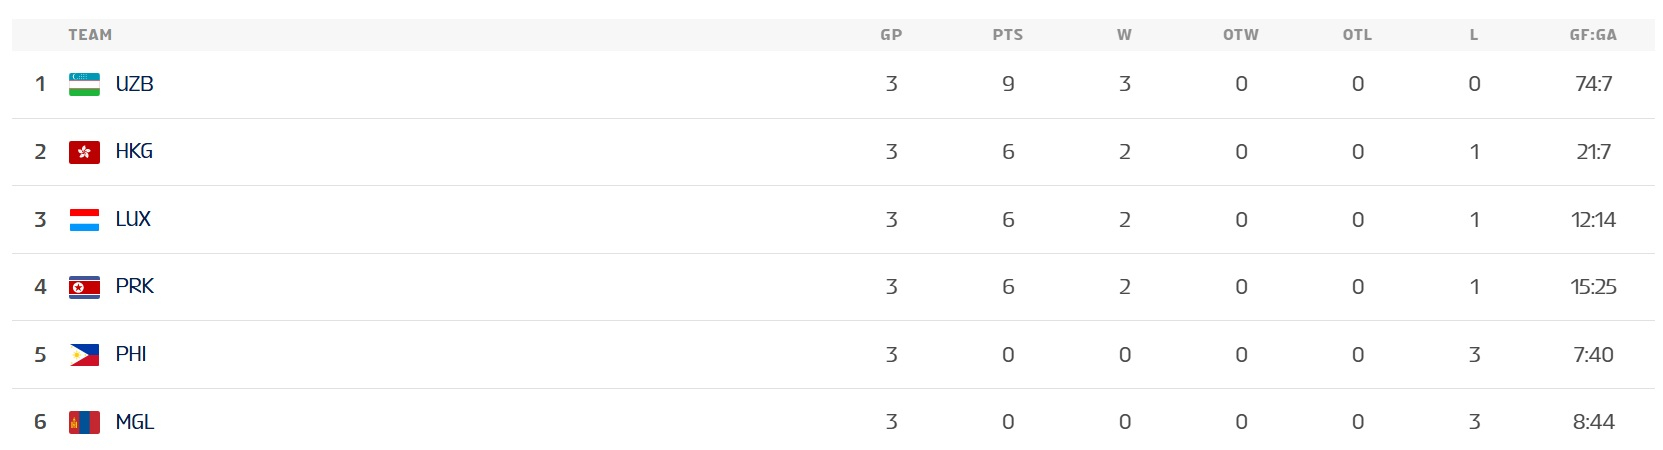Image resolution: width=1663 pixels, height=450 pixels.
Task: Click the rank 6 row number
Action: tap(40, 422)
